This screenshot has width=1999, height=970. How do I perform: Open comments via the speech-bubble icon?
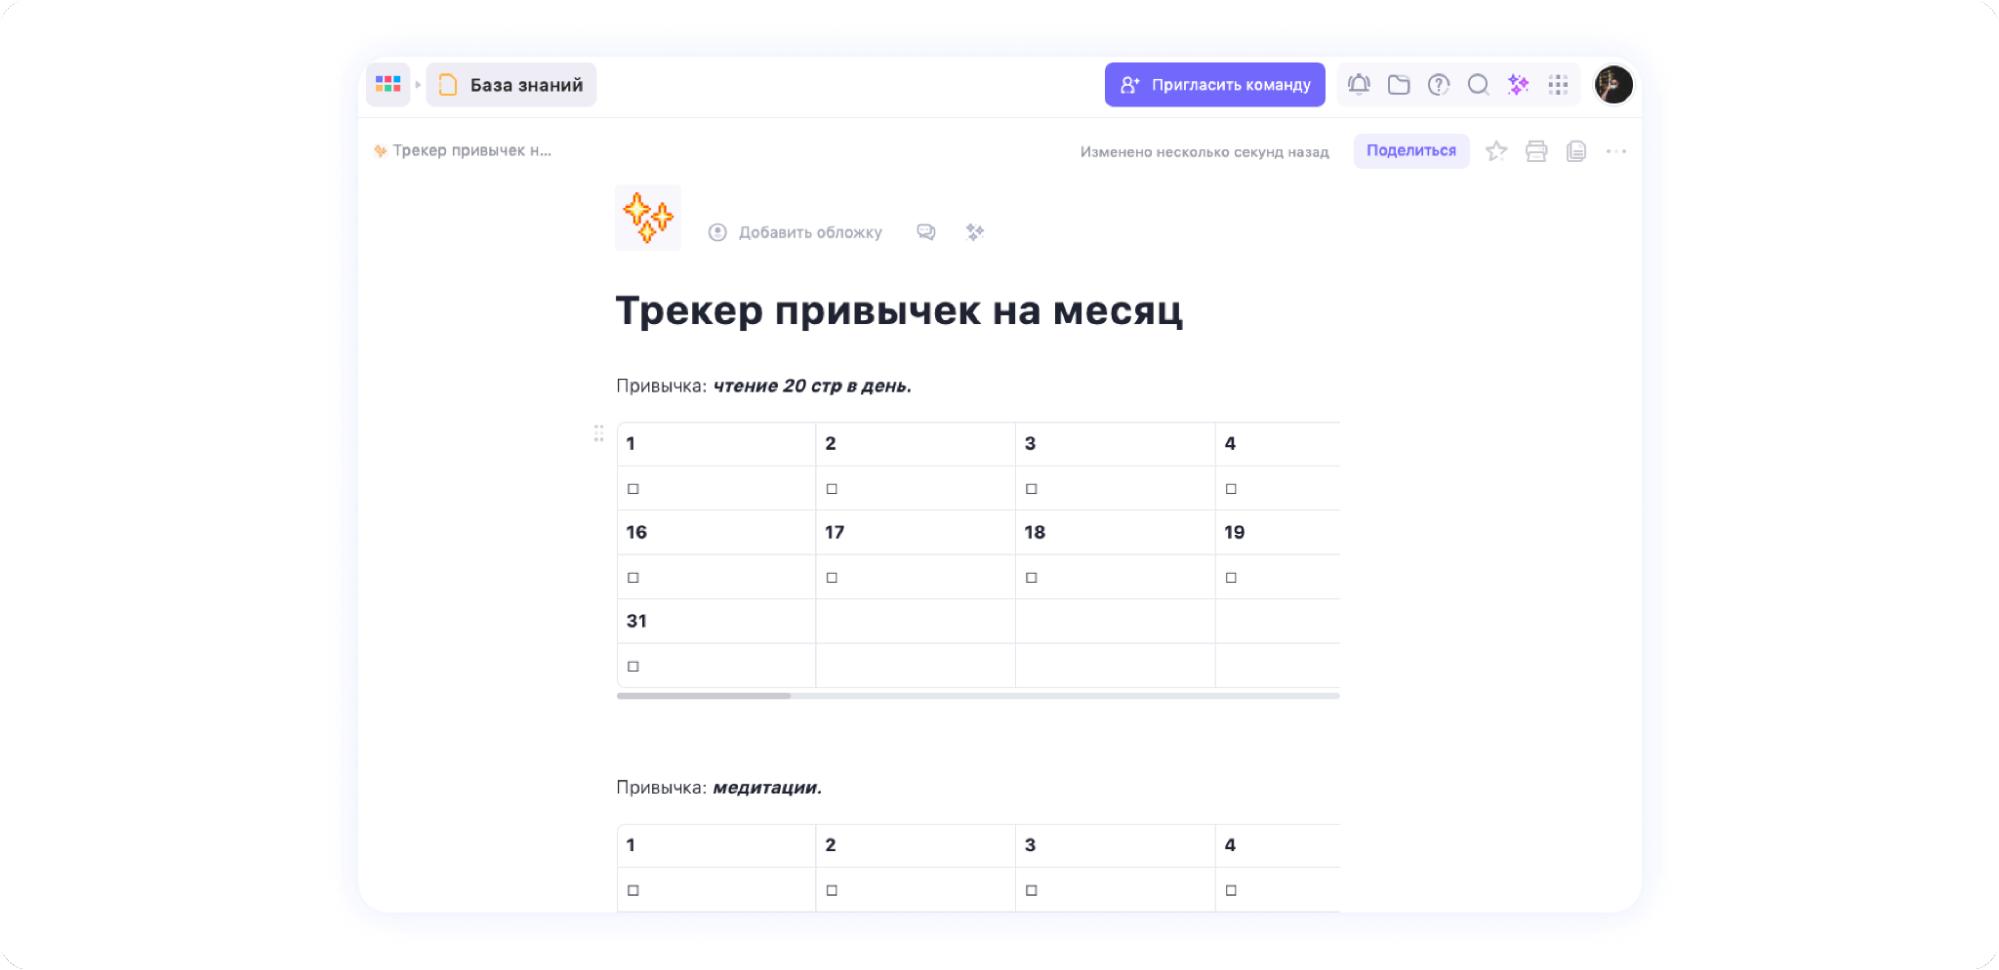925,231
